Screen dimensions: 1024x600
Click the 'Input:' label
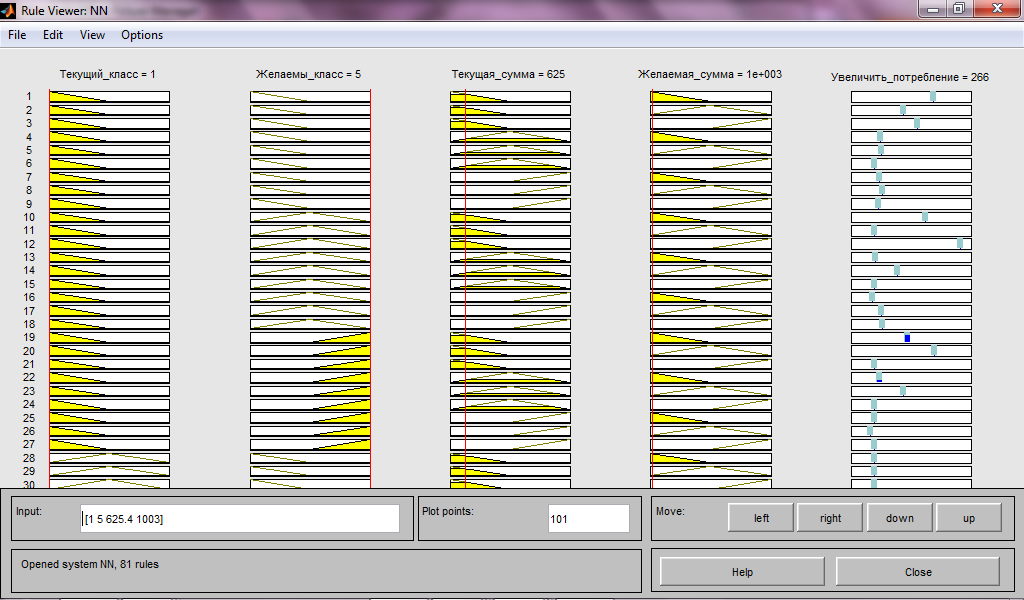(29, 511)
